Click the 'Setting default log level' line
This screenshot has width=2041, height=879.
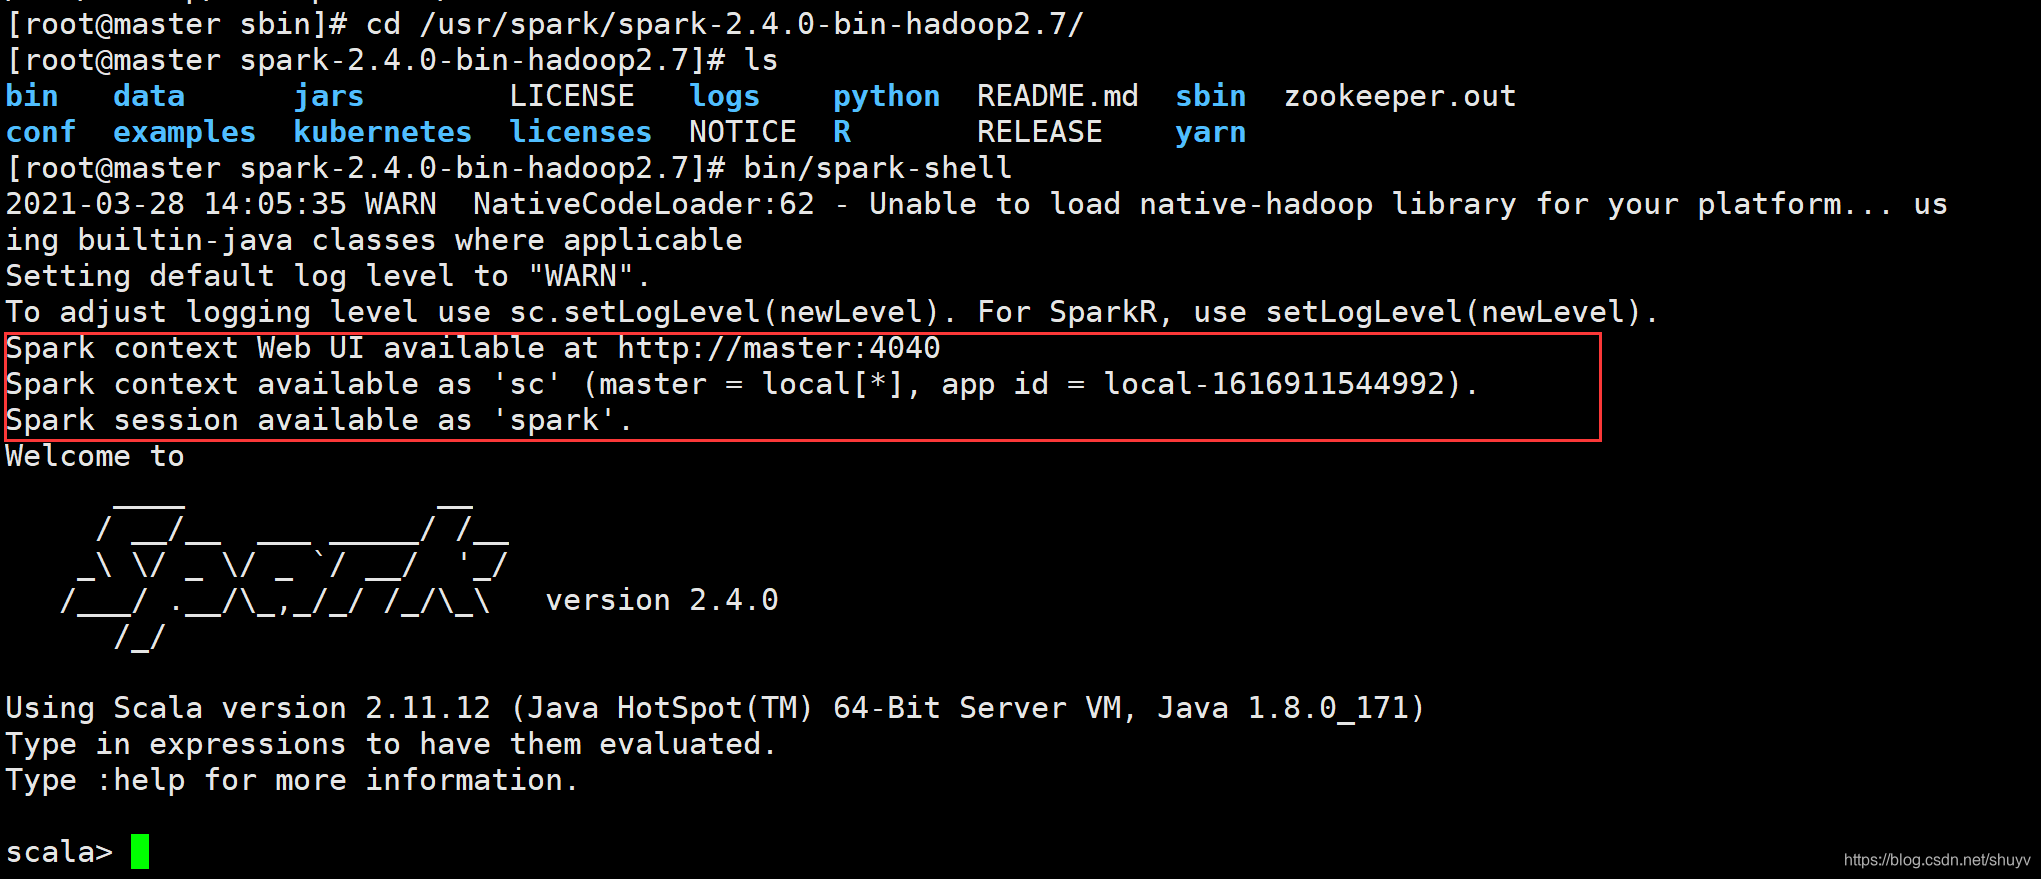(x=329, y=277)
